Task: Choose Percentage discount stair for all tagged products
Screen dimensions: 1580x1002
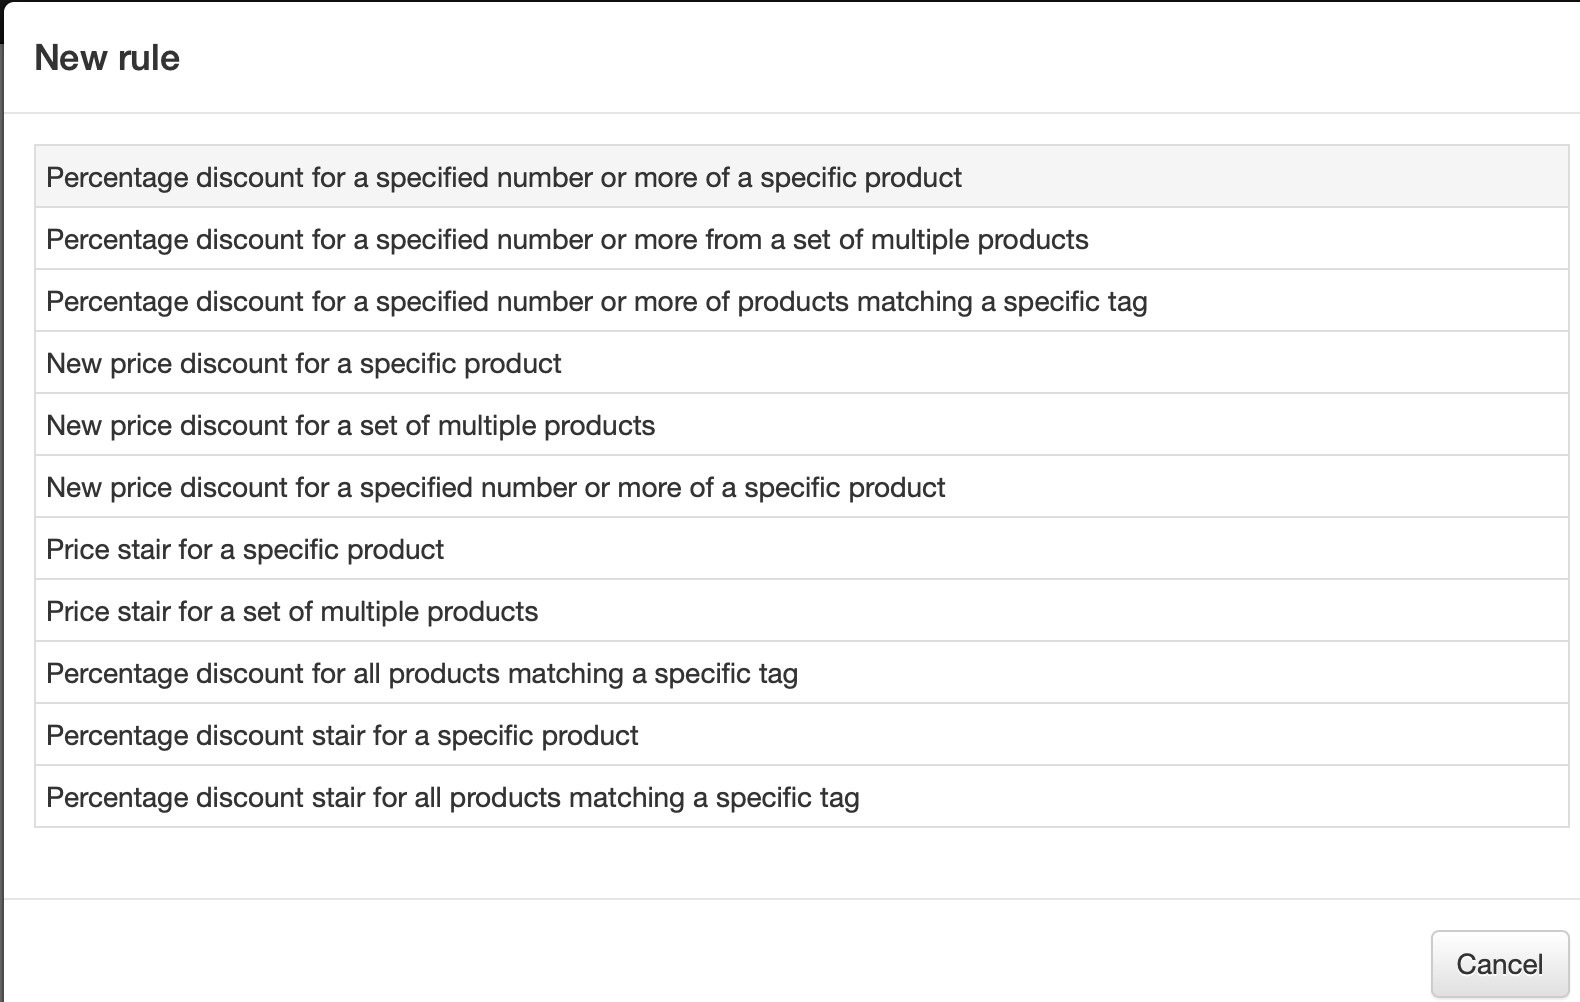Action: pos(452,798)
